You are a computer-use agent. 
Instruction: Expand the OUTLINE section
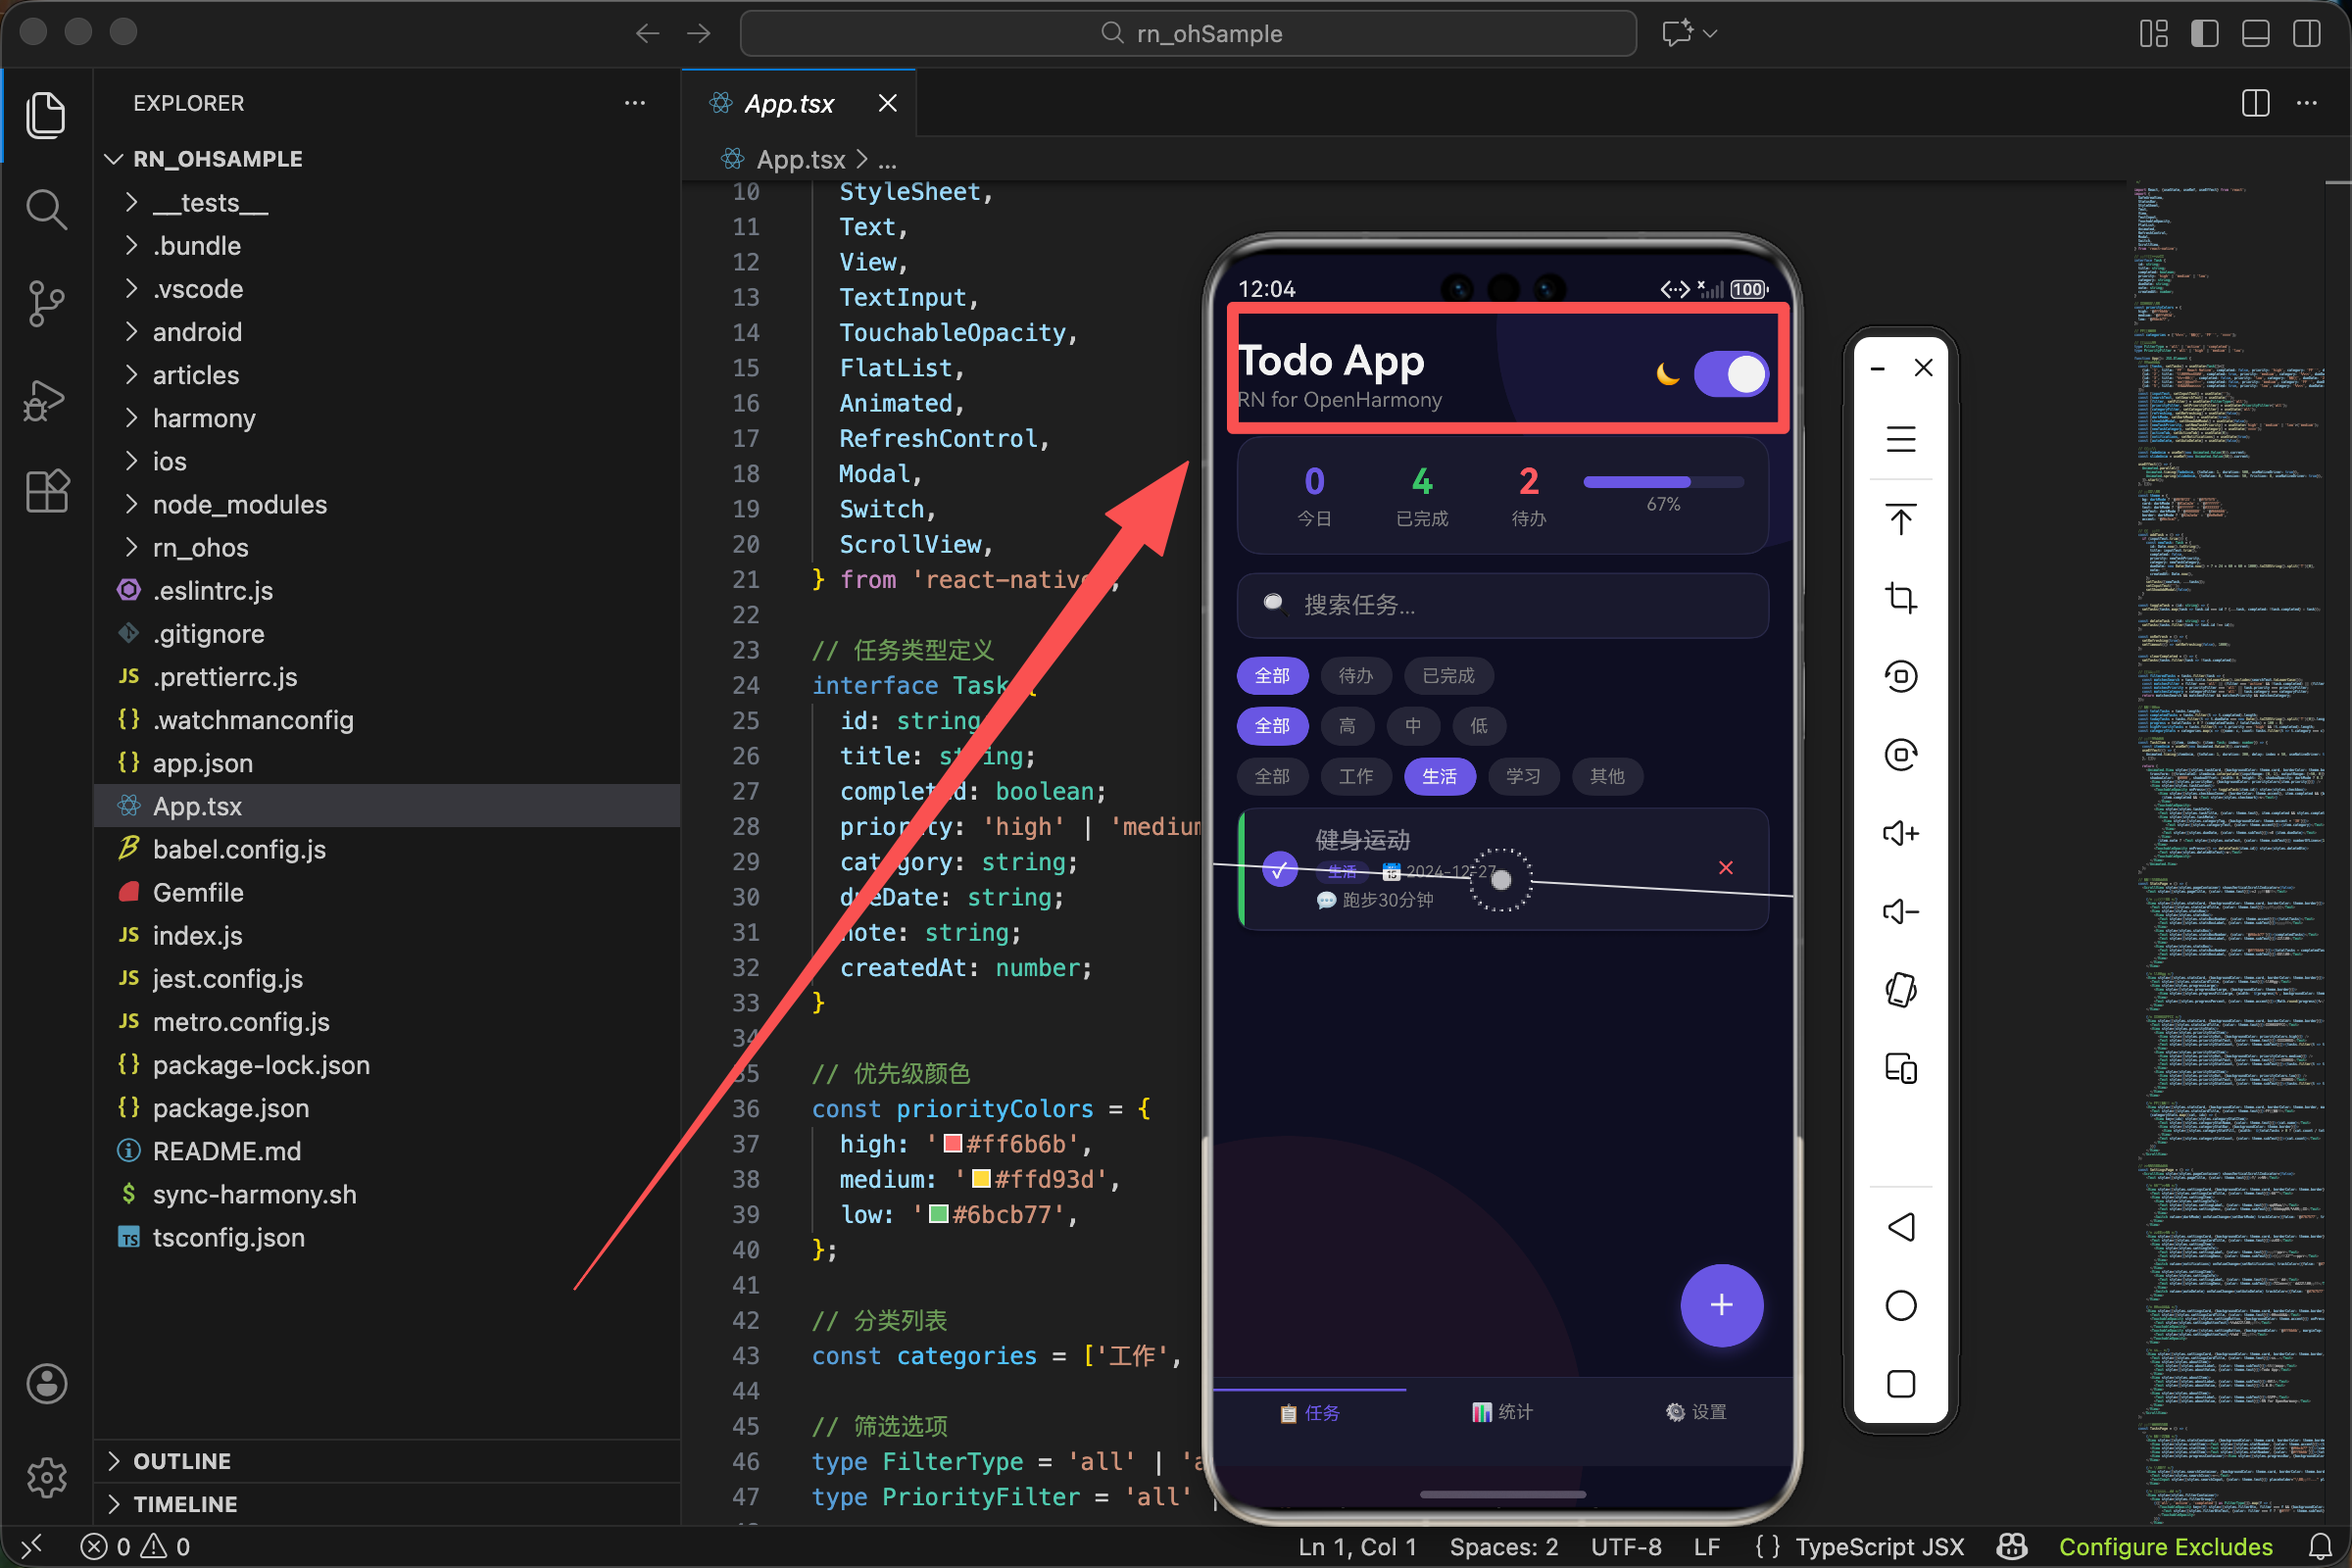[x=182, y=1461]
